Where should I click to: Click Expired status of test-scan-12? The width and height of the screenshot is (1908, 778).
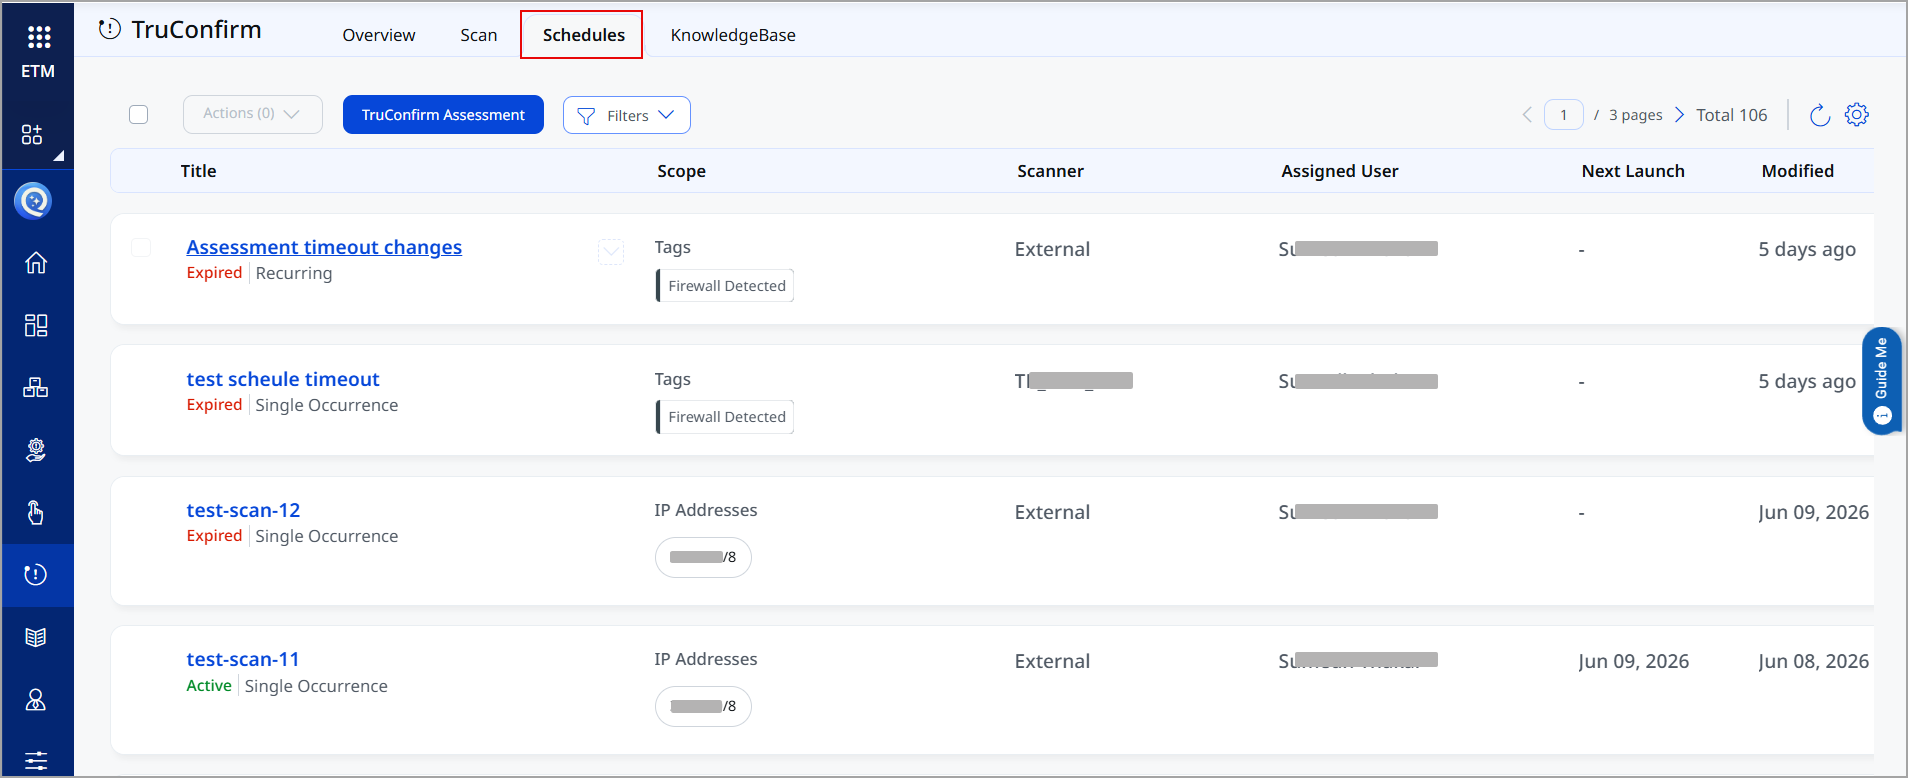click(x=214, y=535)
